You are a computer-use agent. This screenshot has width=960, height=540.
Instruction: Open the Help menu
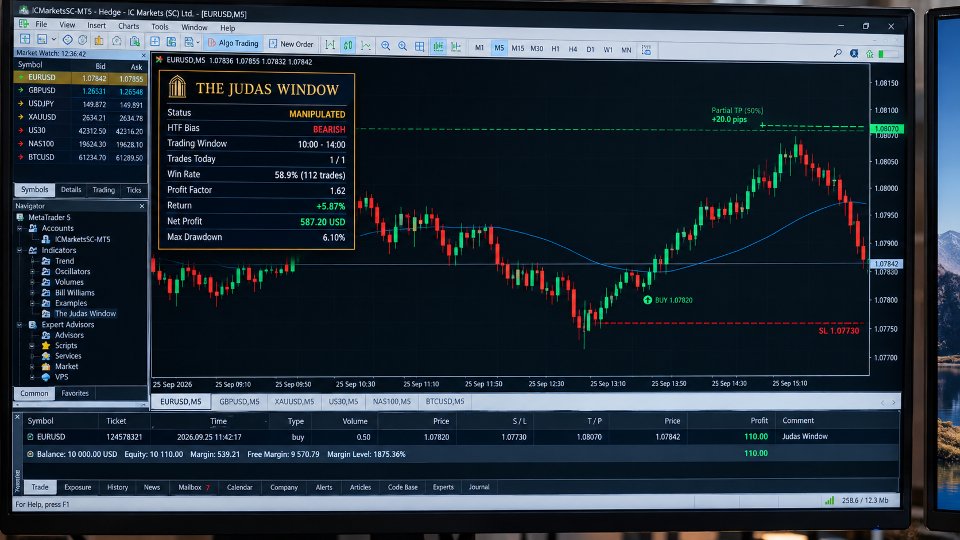pyautogui.click(x=228, y=28)
